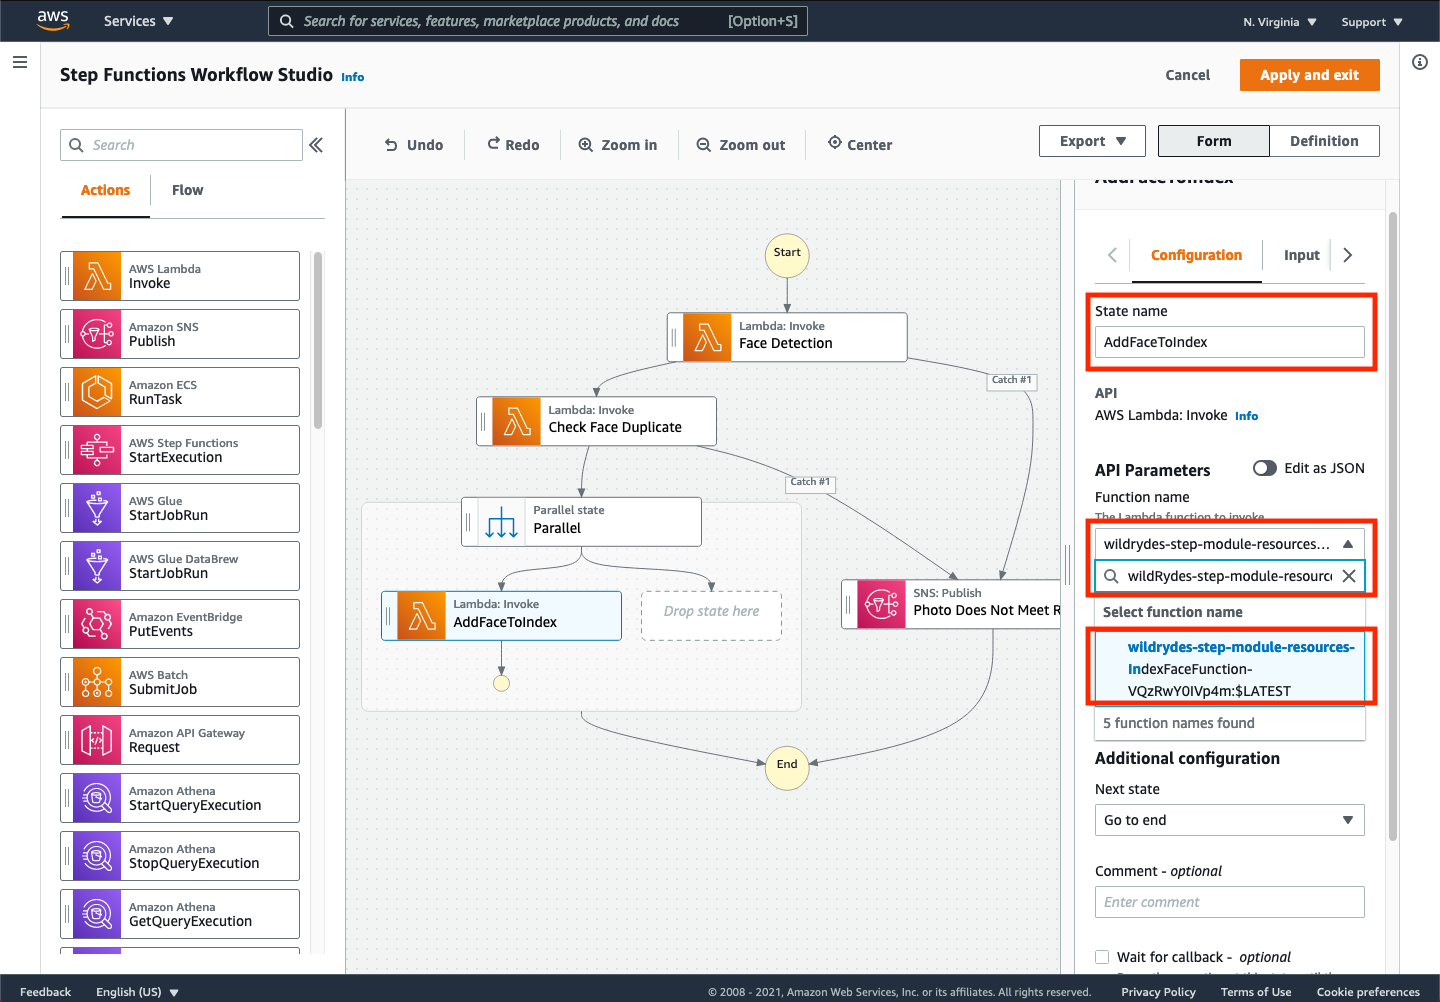Focus the AWS global search bar
Screen dimensions: 1440x1002
[x=538, y=21]
